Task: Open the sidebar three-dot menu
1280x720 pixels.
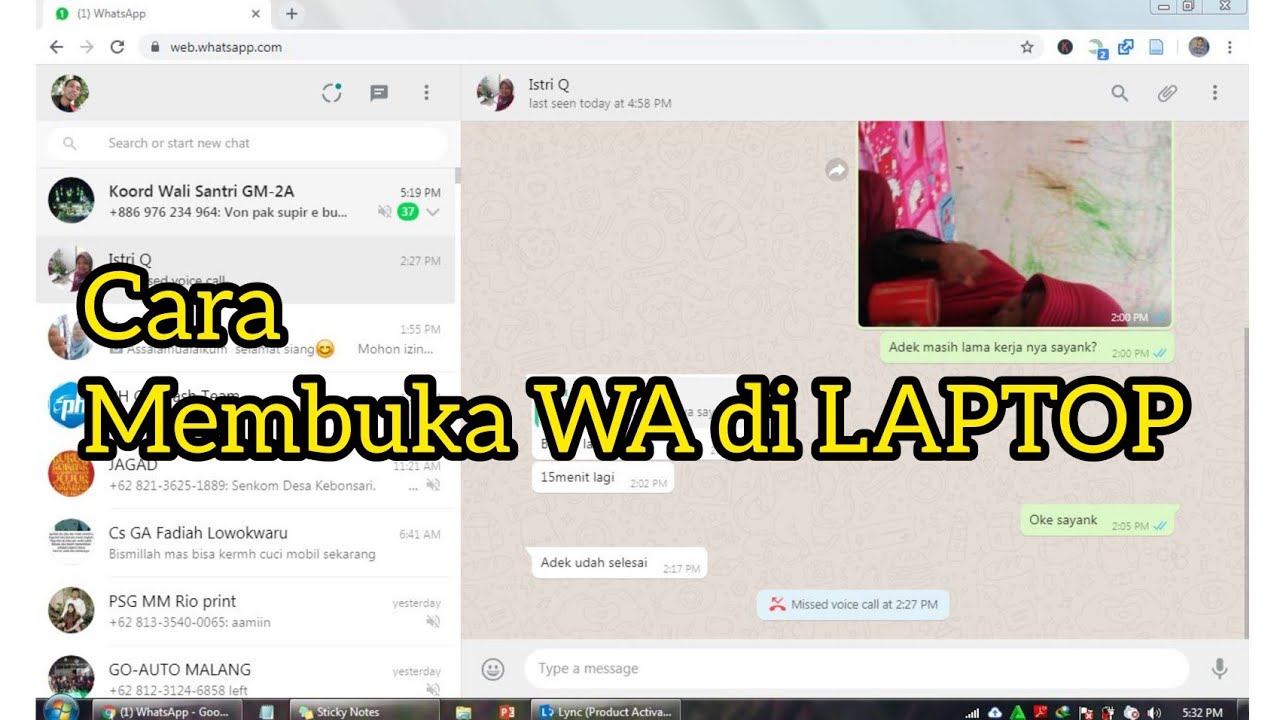Action: point(426,93)
